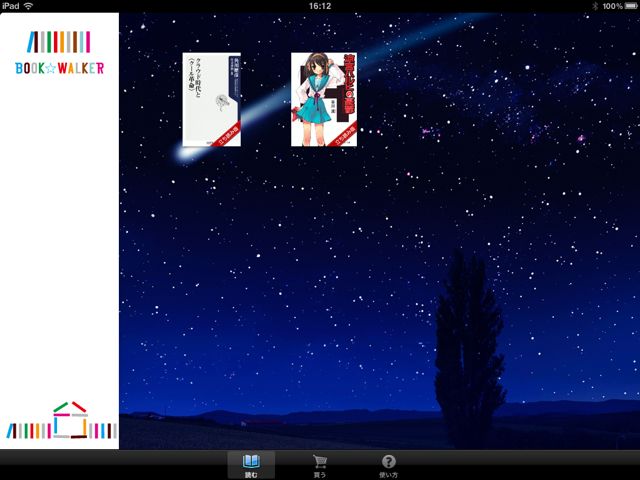The width and height of the screenshot is (640, 480).
Task: Open the 読む (Read) tab
Action: click(251, 465)
